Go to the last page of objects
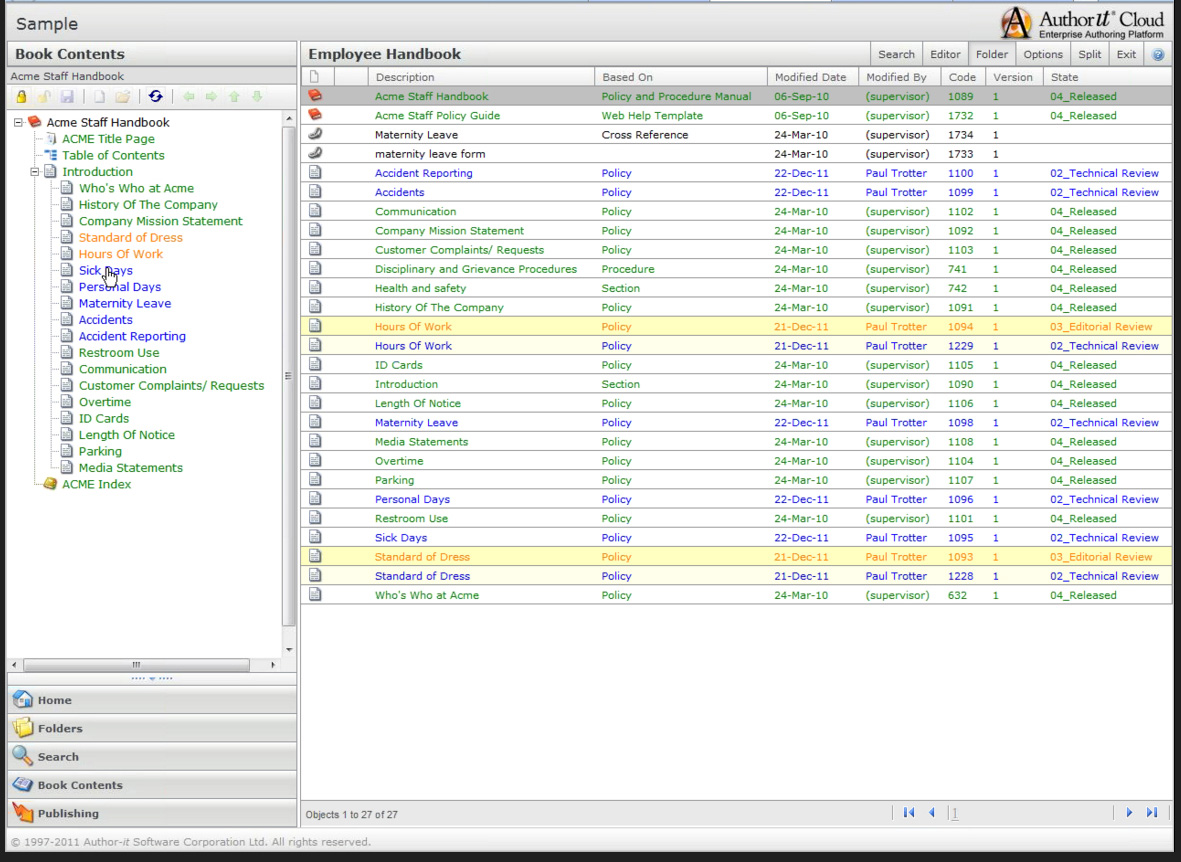 (x=1152, y=812)
